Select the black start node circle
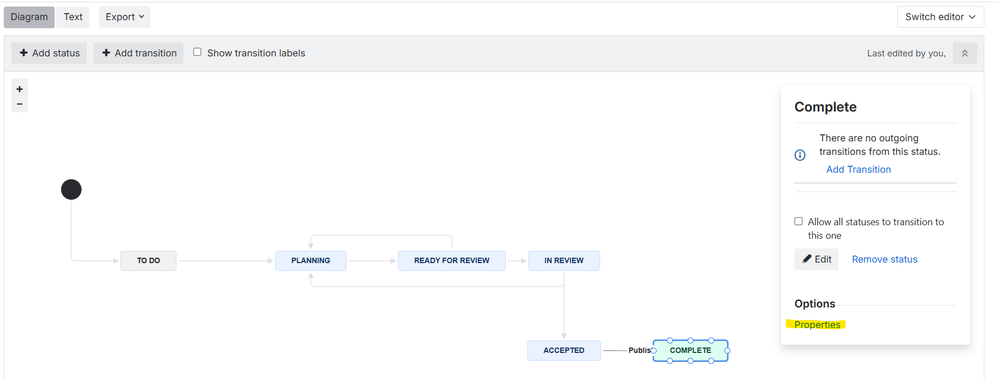999x379 pixels. point(71,189)
